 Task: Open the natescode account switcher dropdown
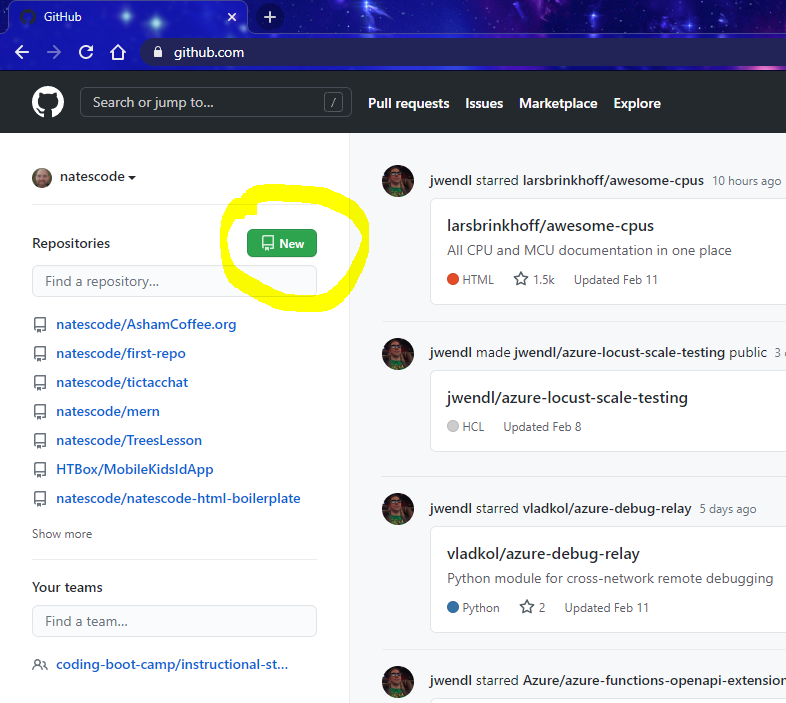[98, 177]
